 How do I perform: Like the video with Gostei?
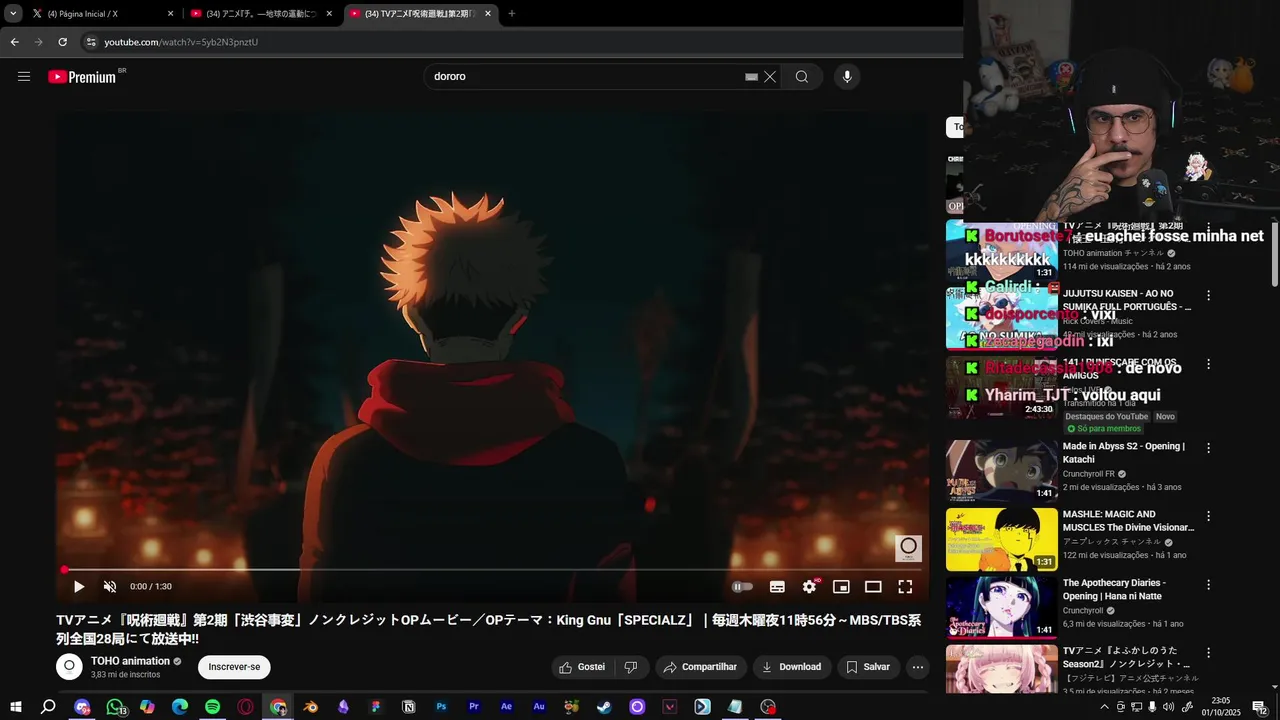tap(582, 667)
